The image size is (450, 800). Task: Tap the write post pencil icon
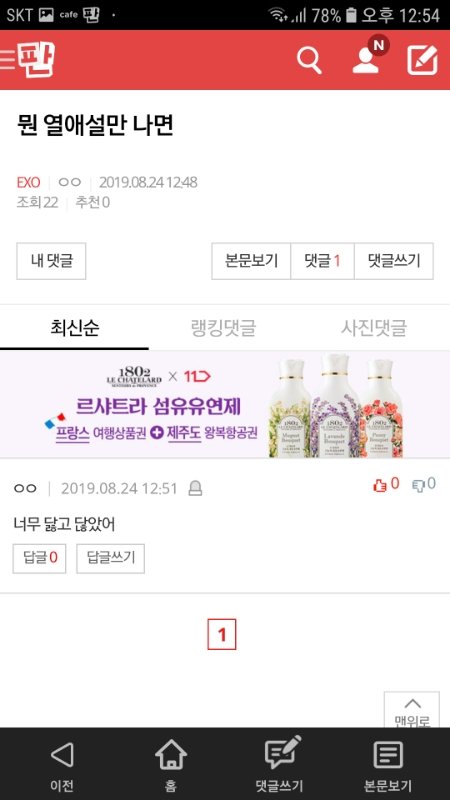[422, 60]
